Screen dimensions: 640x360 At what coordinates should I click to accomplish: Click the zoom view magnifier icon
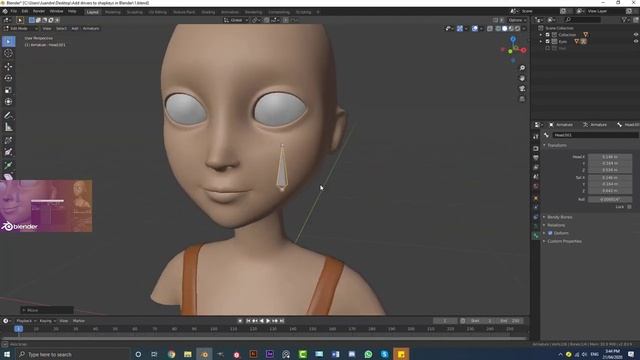522,68
